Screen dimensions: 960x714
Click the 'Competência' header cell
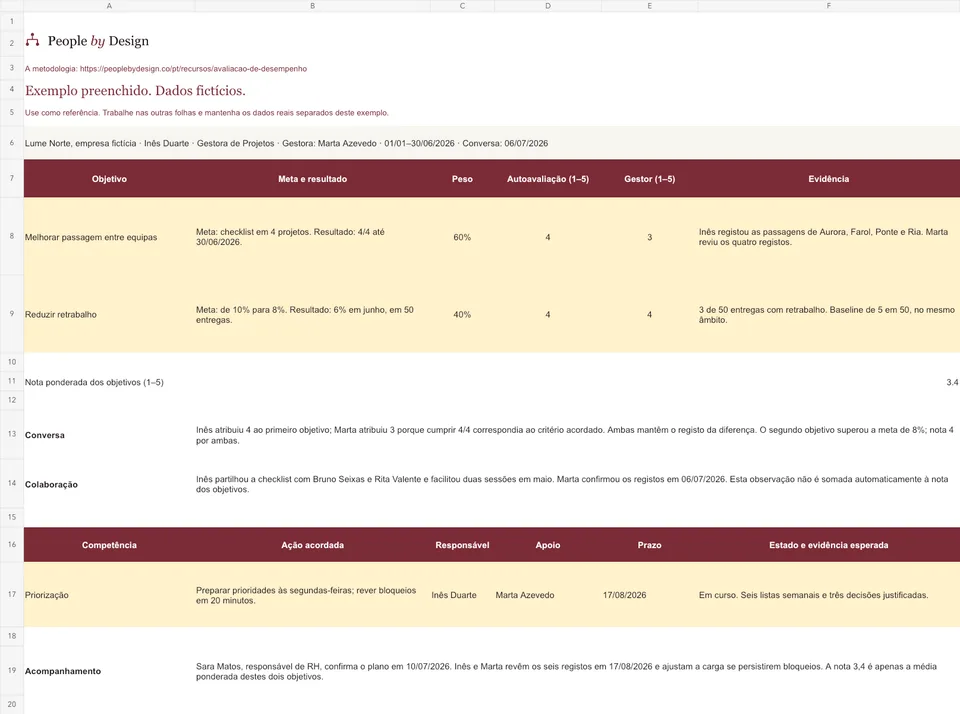click(109, 545)
